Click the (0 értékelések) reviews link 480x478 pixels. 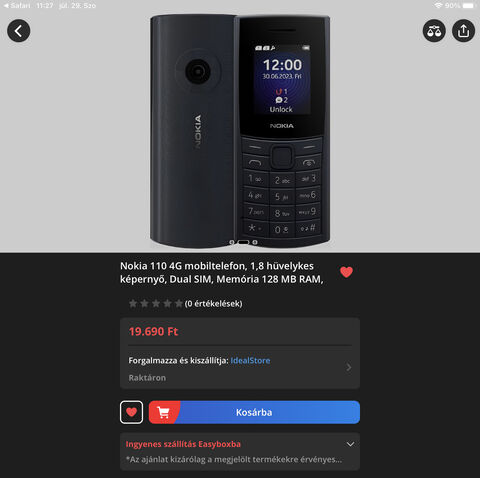pyautogui.click(x=213, y=304)
